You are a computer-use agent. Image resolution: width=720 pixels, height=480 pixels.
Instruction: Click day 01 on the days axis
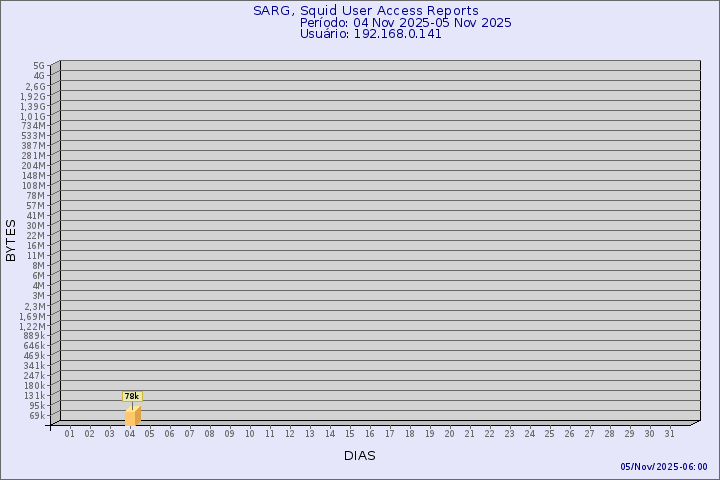click(69, 433)
